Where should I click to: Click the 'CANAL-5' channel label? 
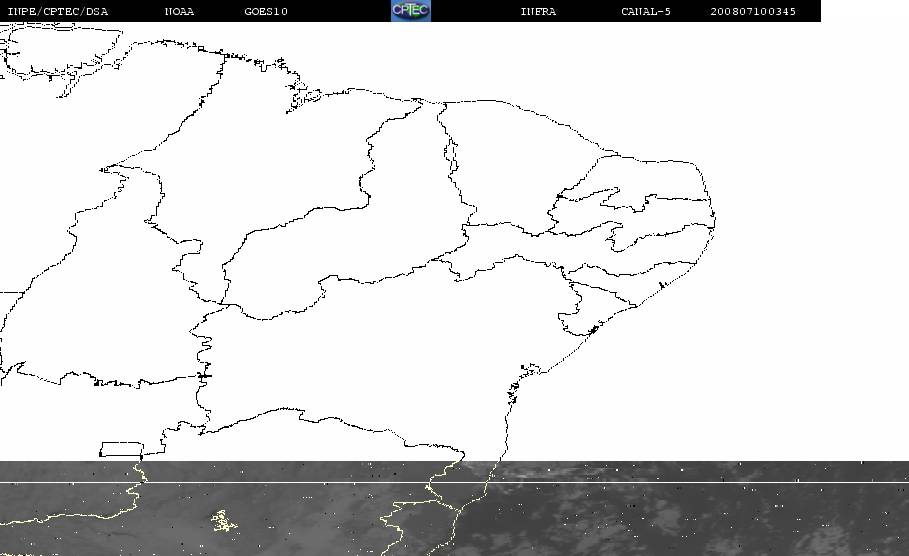click(x=646, y=11)
